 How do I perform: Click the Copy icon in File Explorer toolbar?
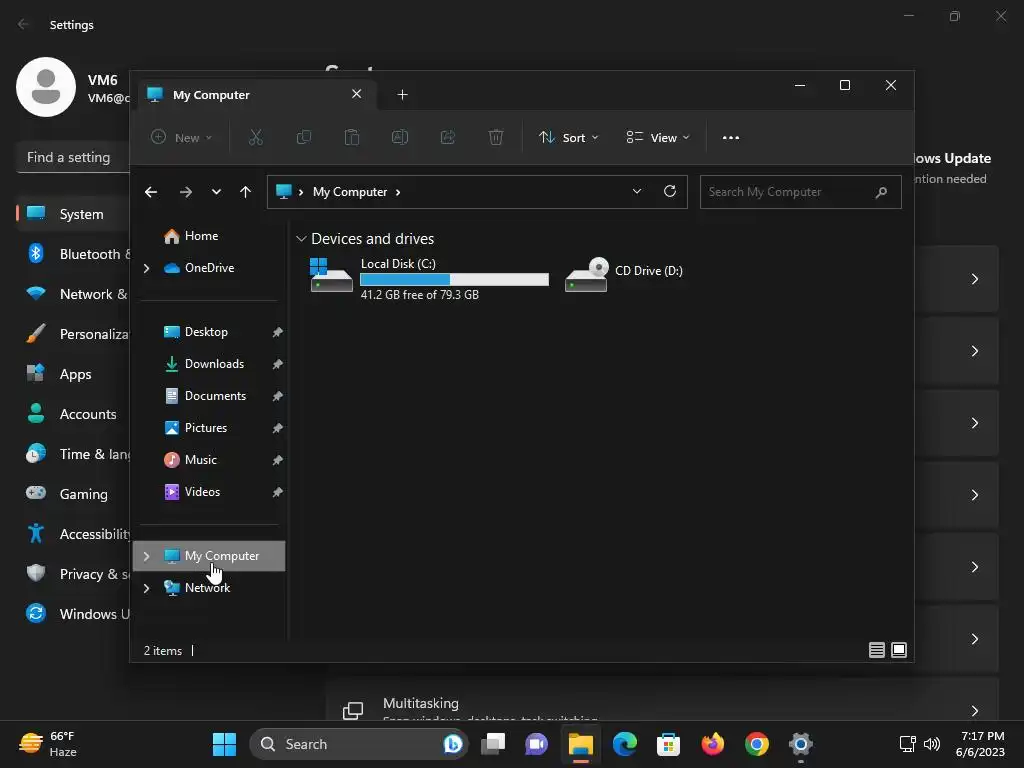tap(304, 137)
